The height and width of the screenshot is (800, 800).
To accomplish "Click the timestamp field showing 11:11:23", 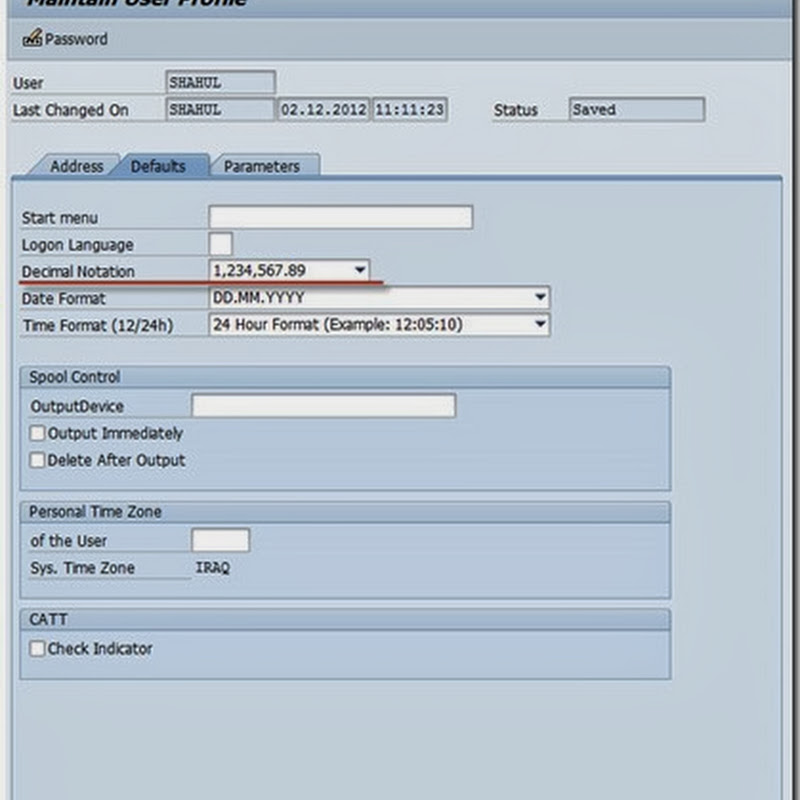I will 409,110.
